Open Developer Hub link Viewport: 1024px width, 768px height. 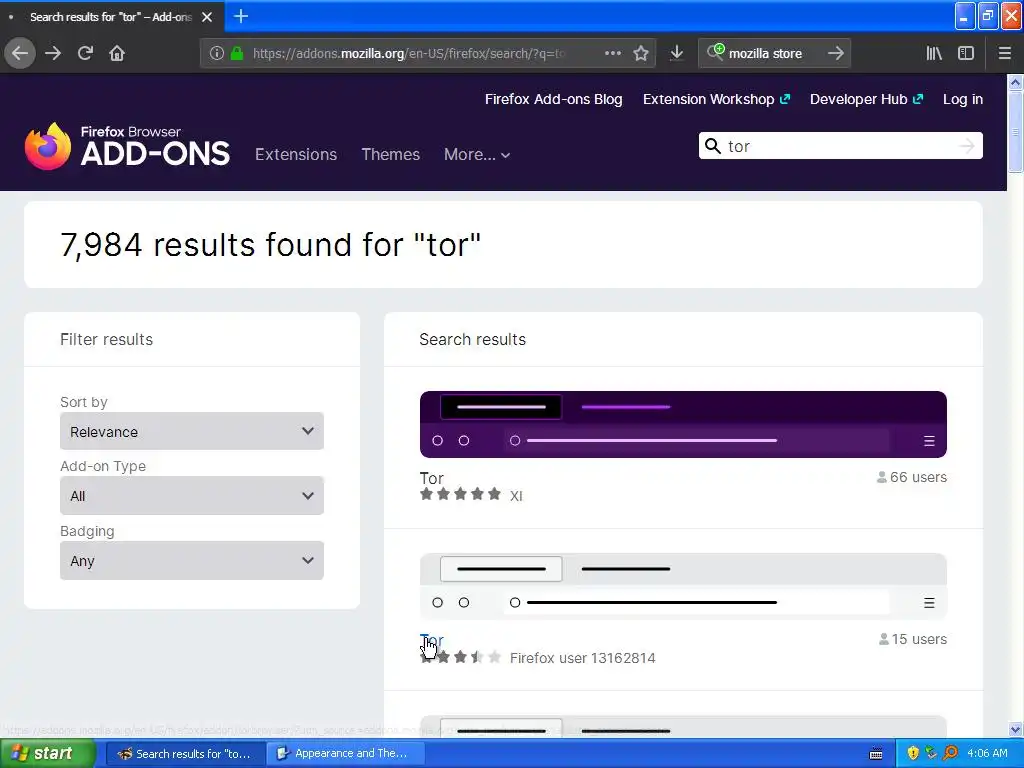[x=867, y=99]
